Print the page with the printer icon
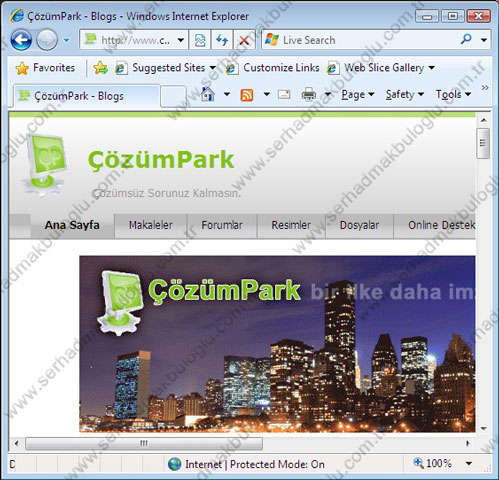The width and height of the screenshot is (499, 480). [309, 95]
